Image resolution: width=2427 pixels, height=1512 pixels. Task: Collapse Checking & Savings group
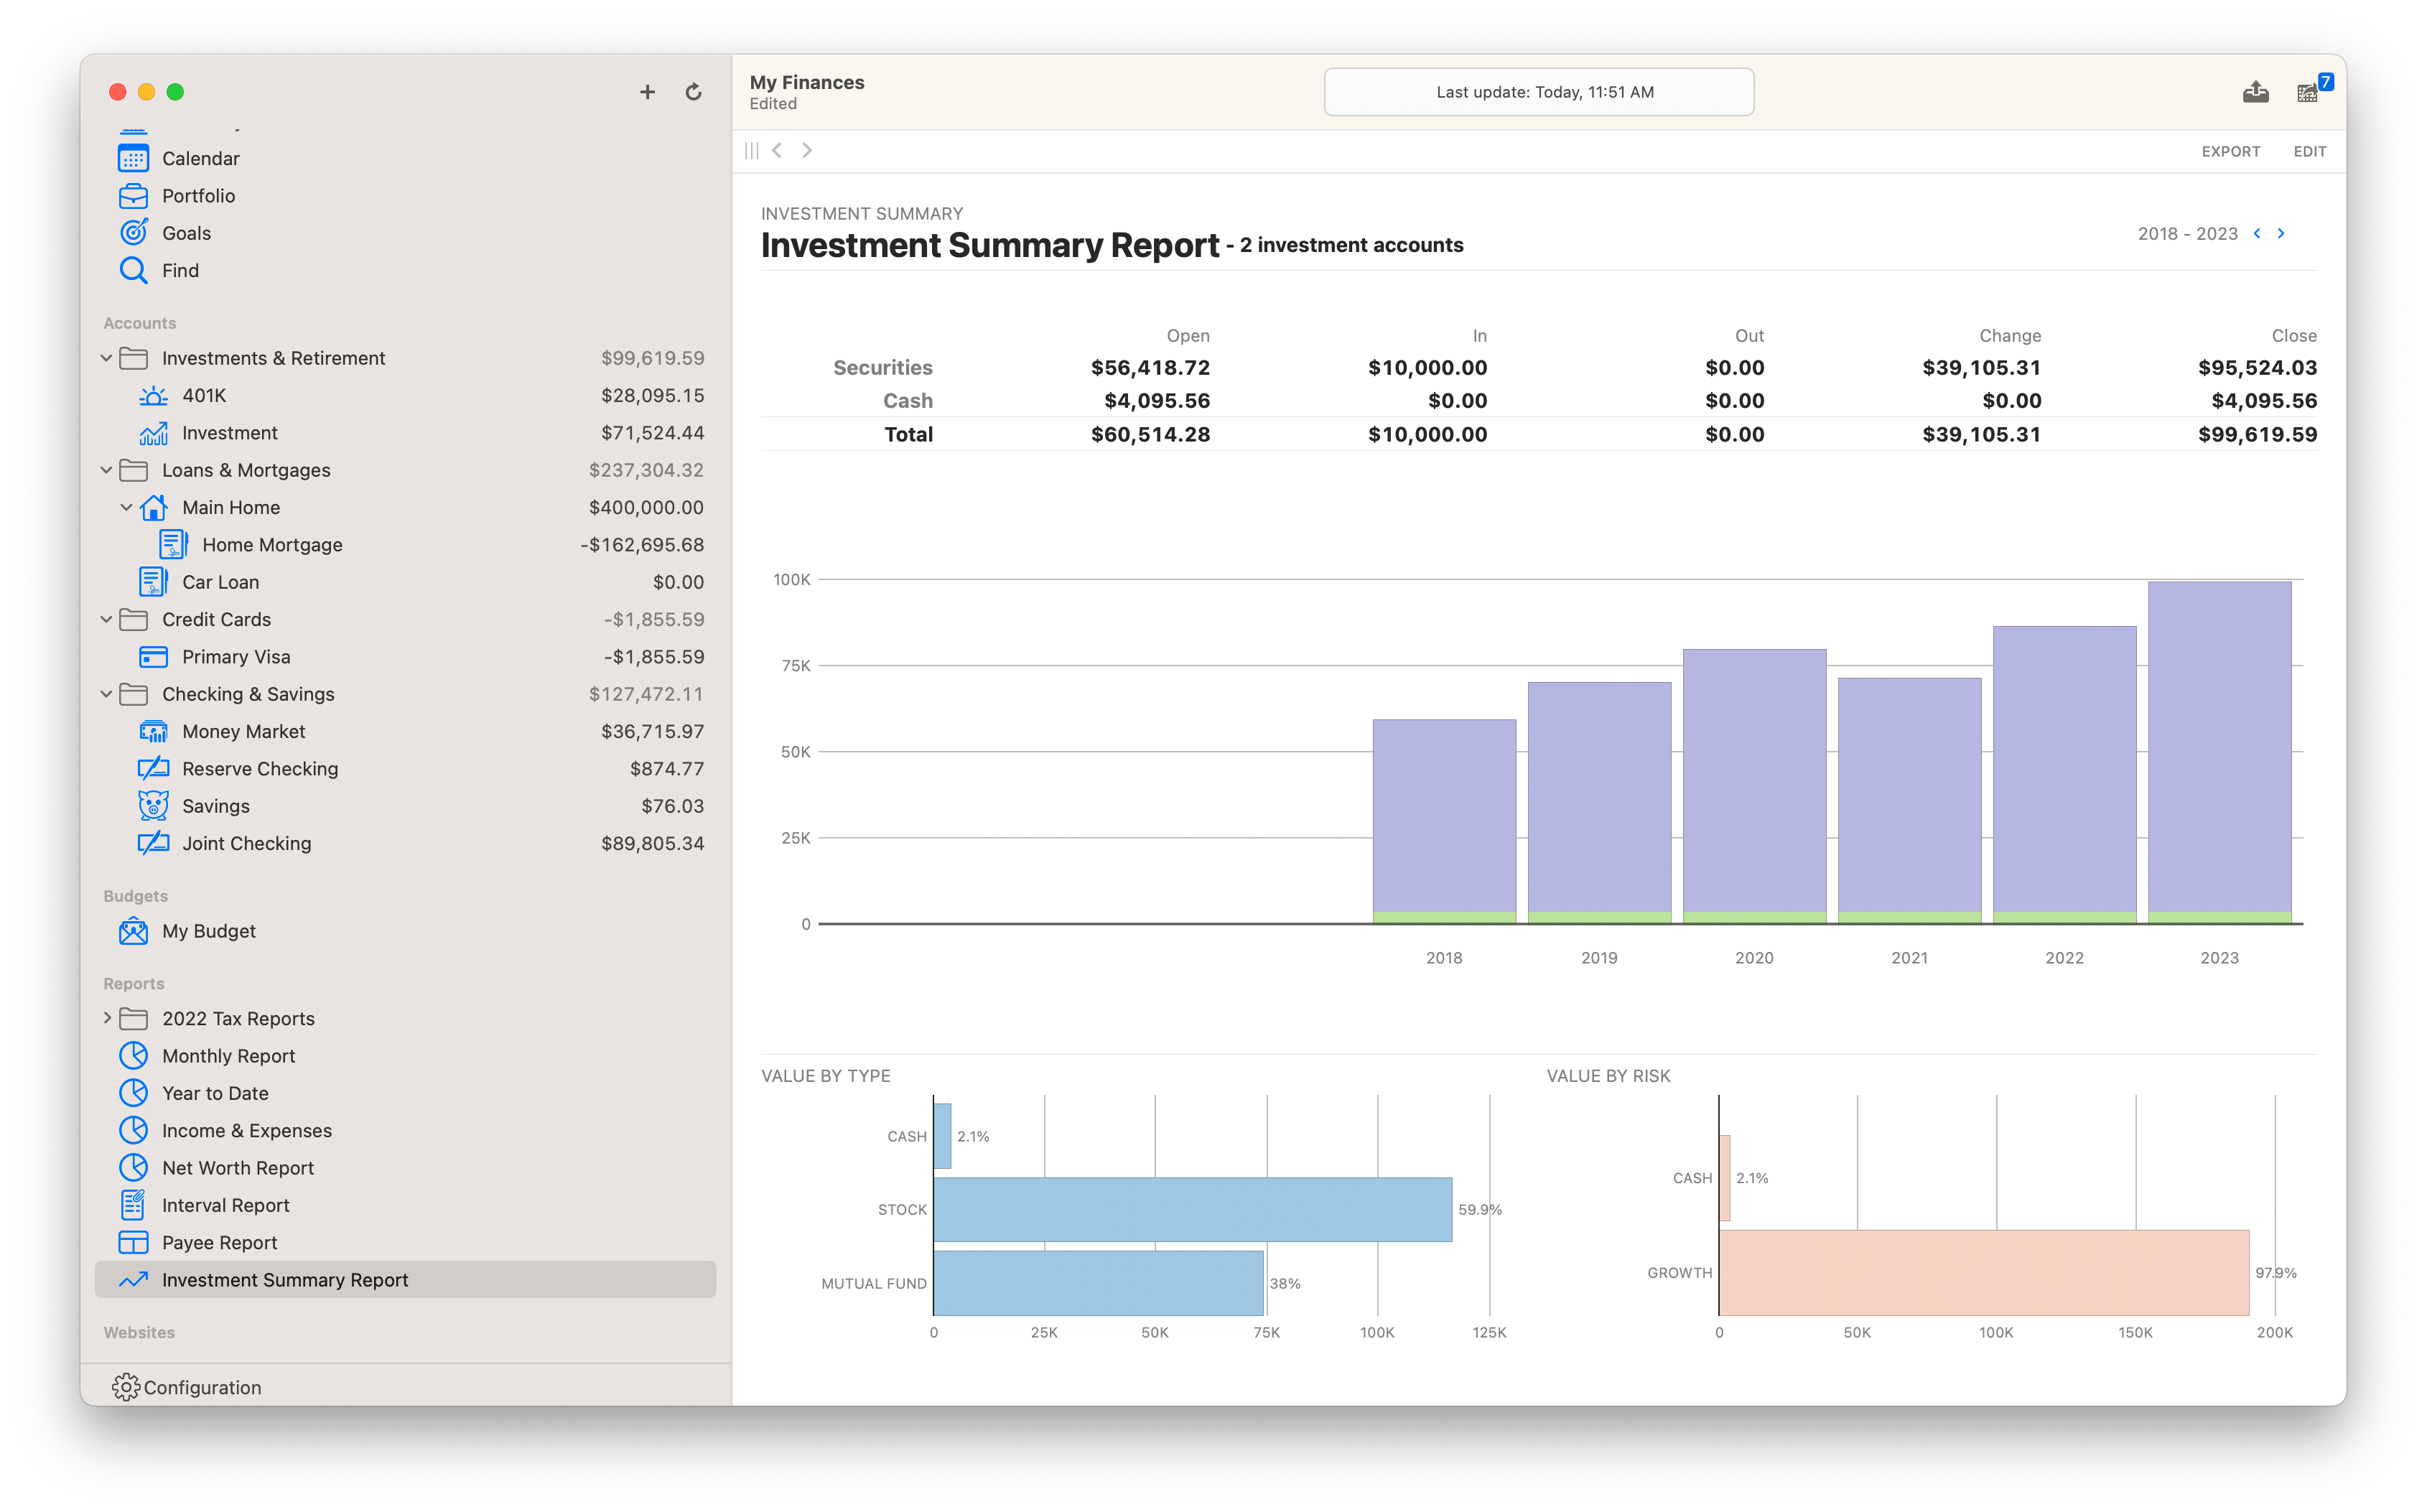pos(107,694)
